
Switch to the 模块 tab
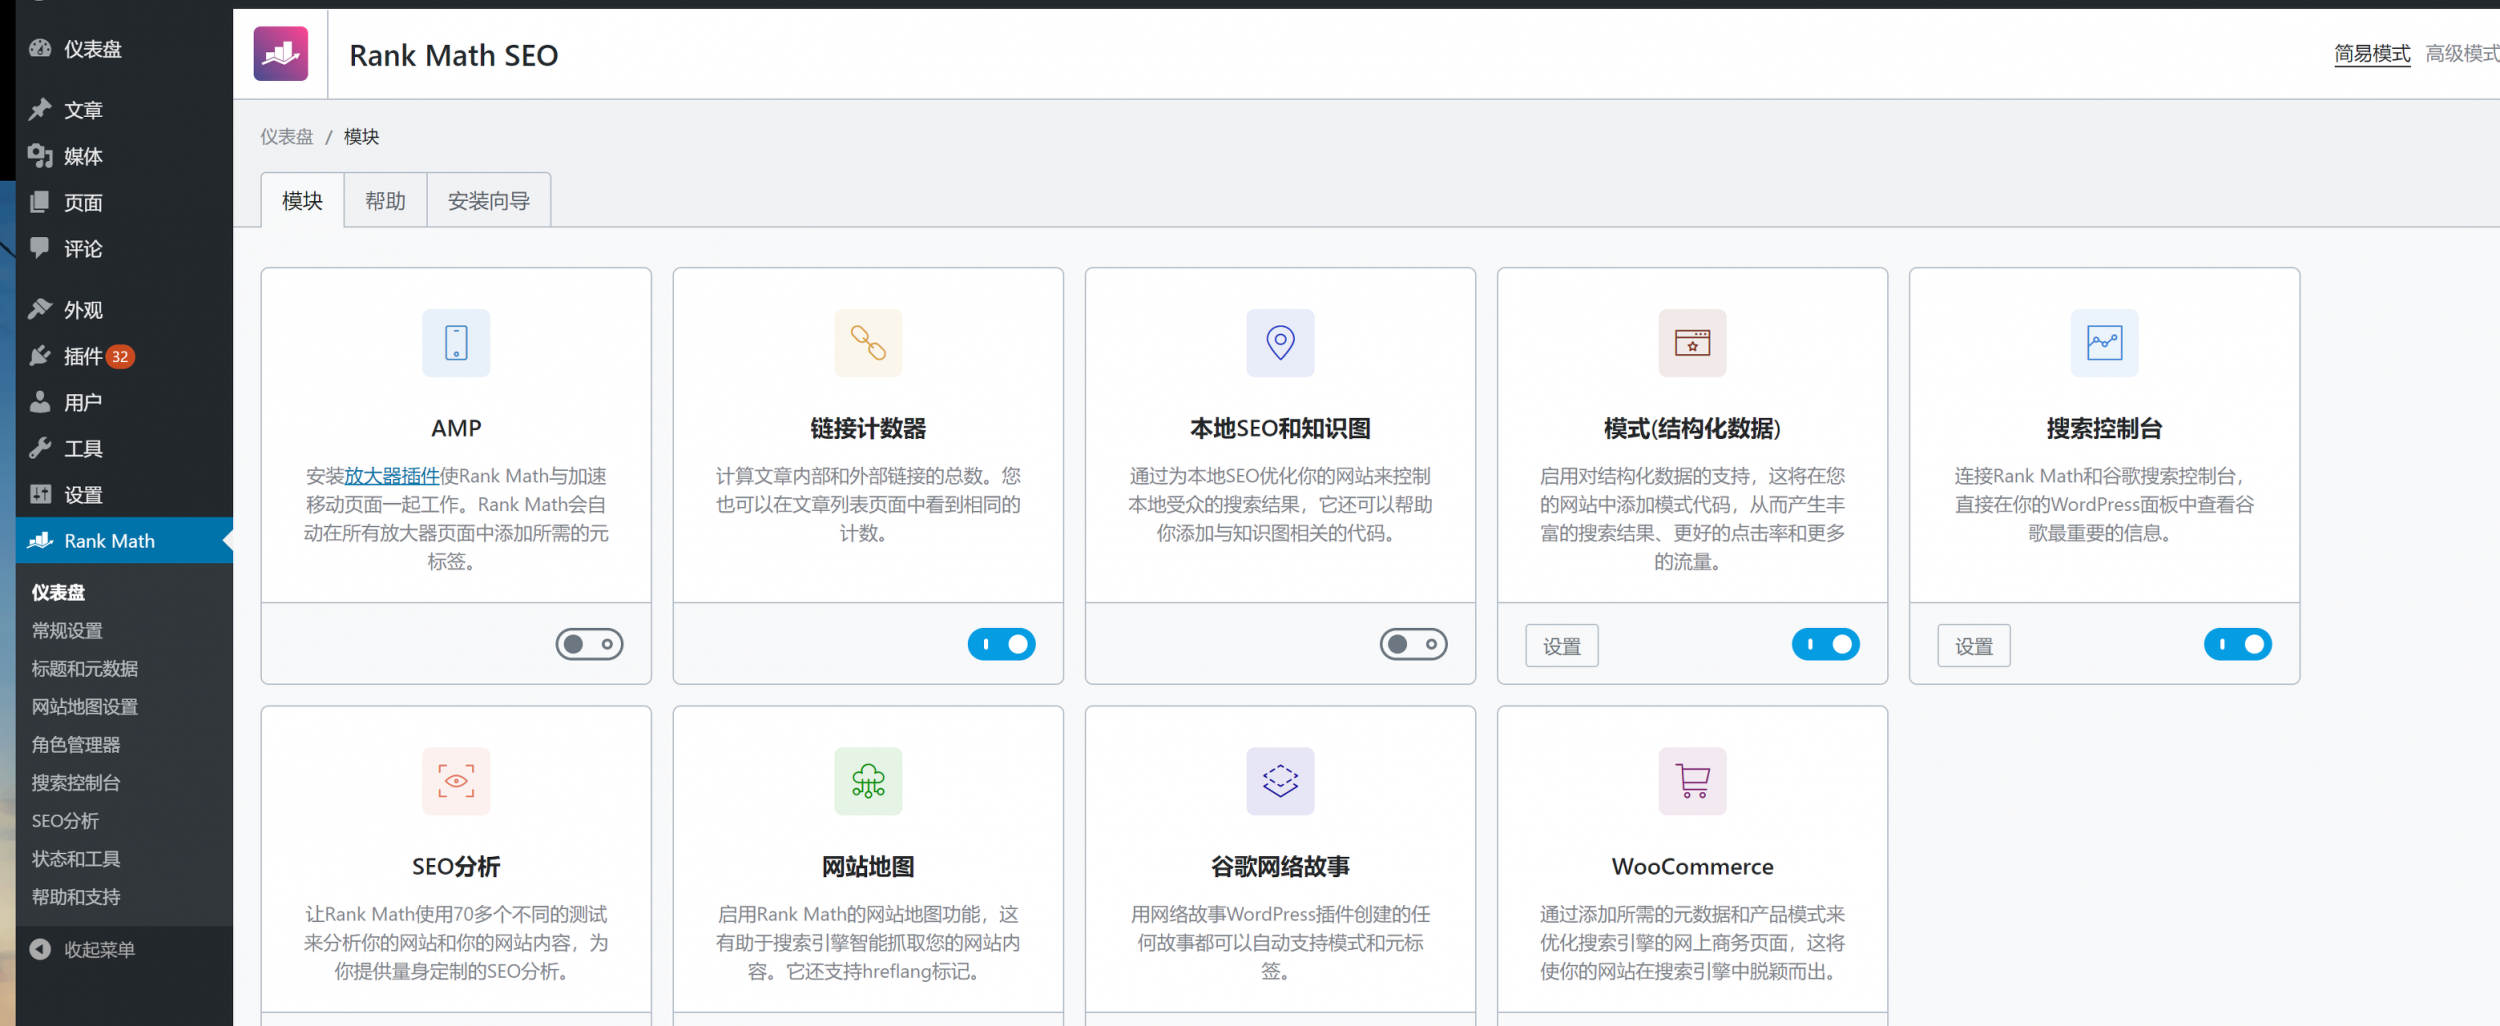tap(303, 201)
